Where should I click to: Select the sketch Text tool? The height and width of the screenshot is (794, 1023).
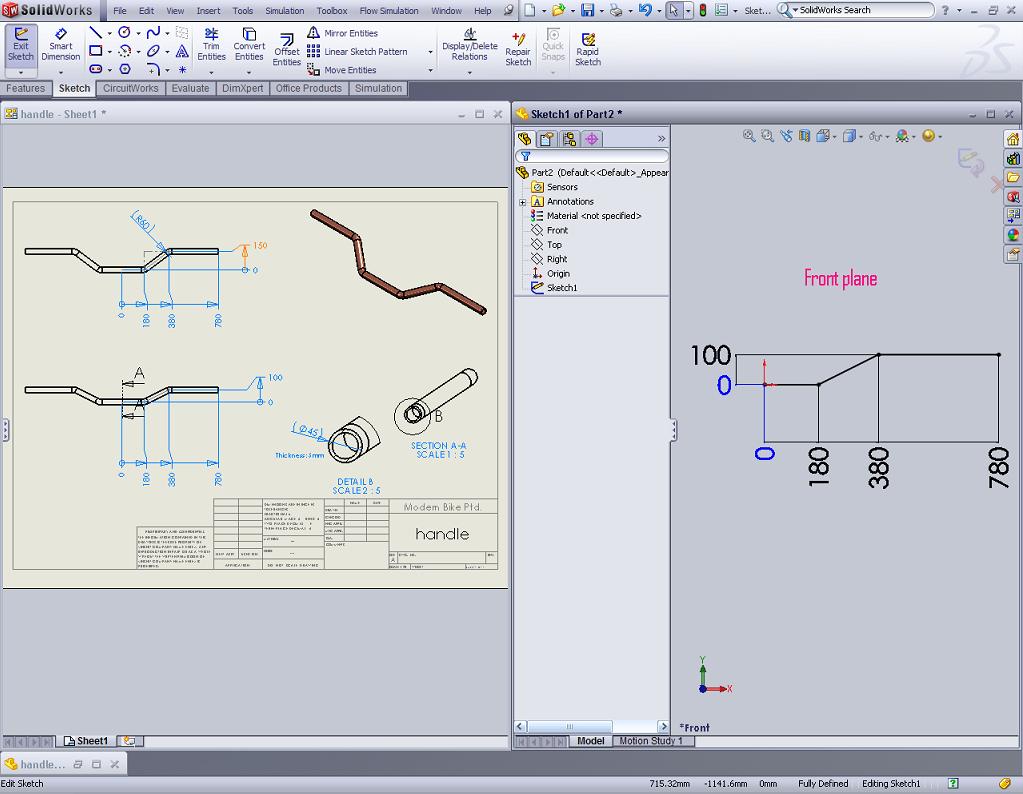182,51
